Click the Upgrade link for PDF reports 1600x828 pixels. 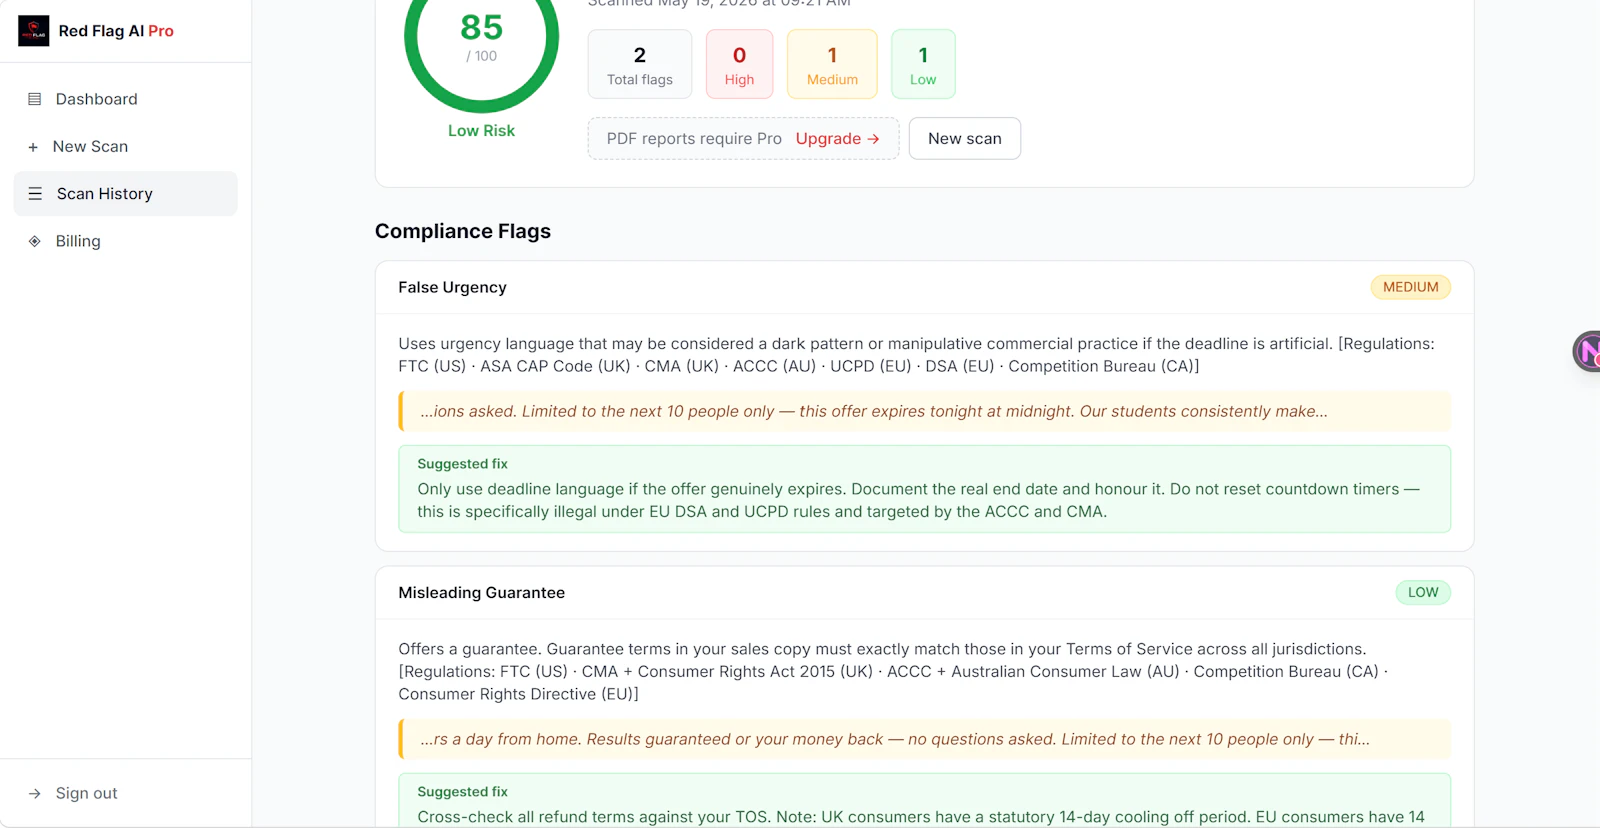coord(837,138)
